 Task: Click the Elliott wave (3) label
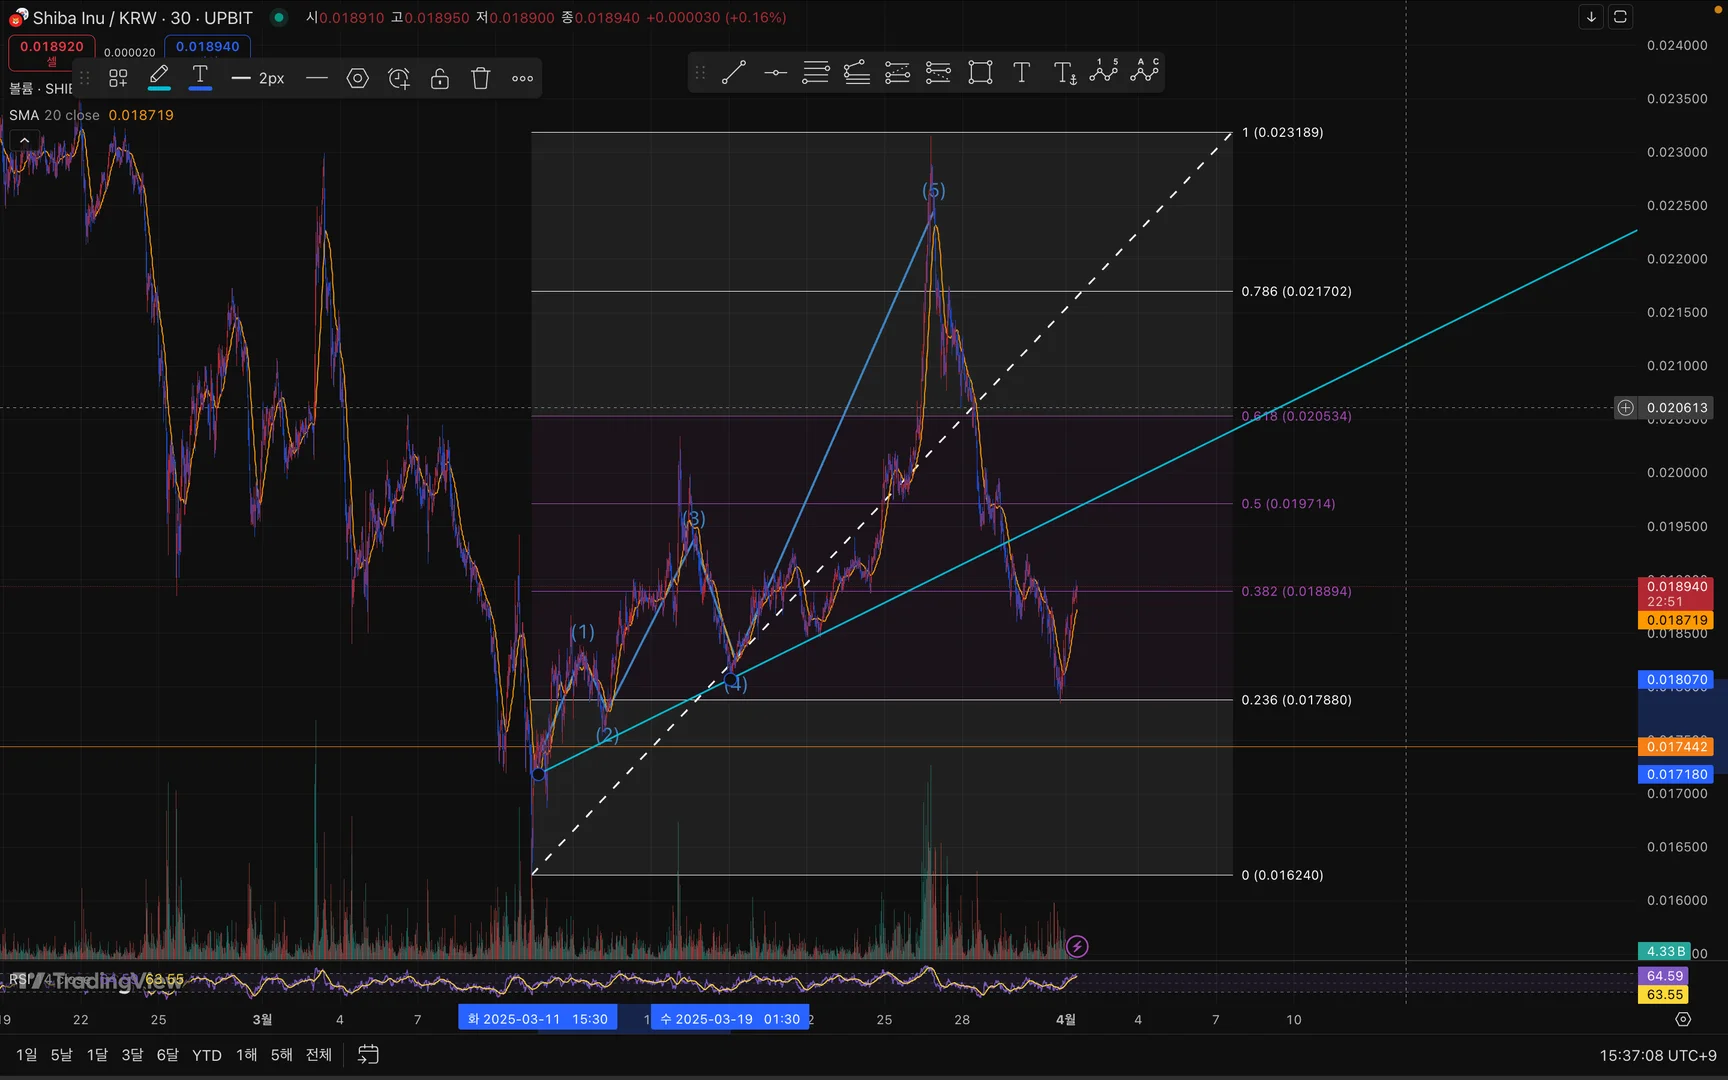(x=694, y=519)
